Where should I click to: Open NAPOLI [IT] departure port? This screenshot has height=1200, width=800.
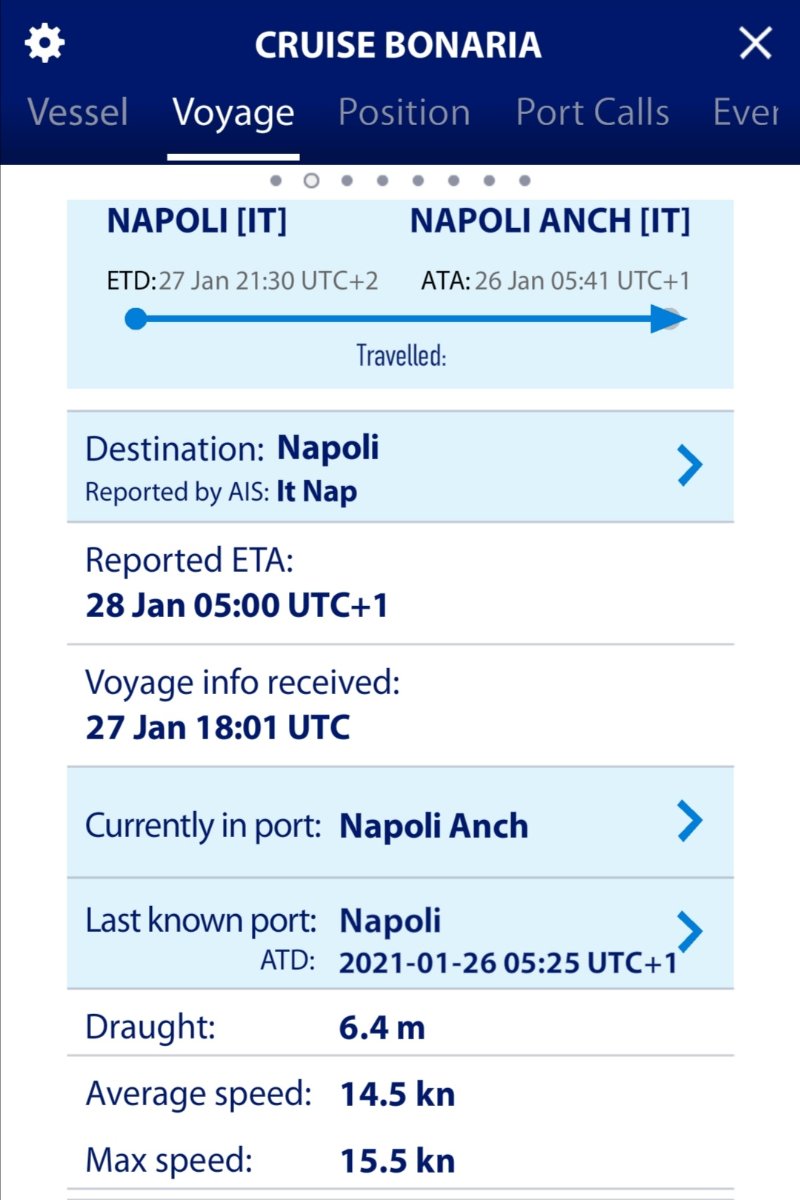click(x=197, y=221)
